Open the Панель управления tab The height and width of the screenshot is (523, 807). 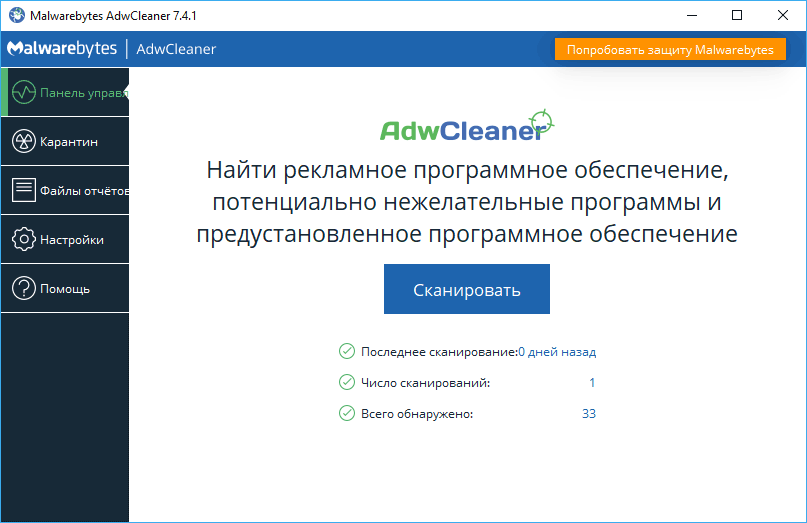[65, 92]
